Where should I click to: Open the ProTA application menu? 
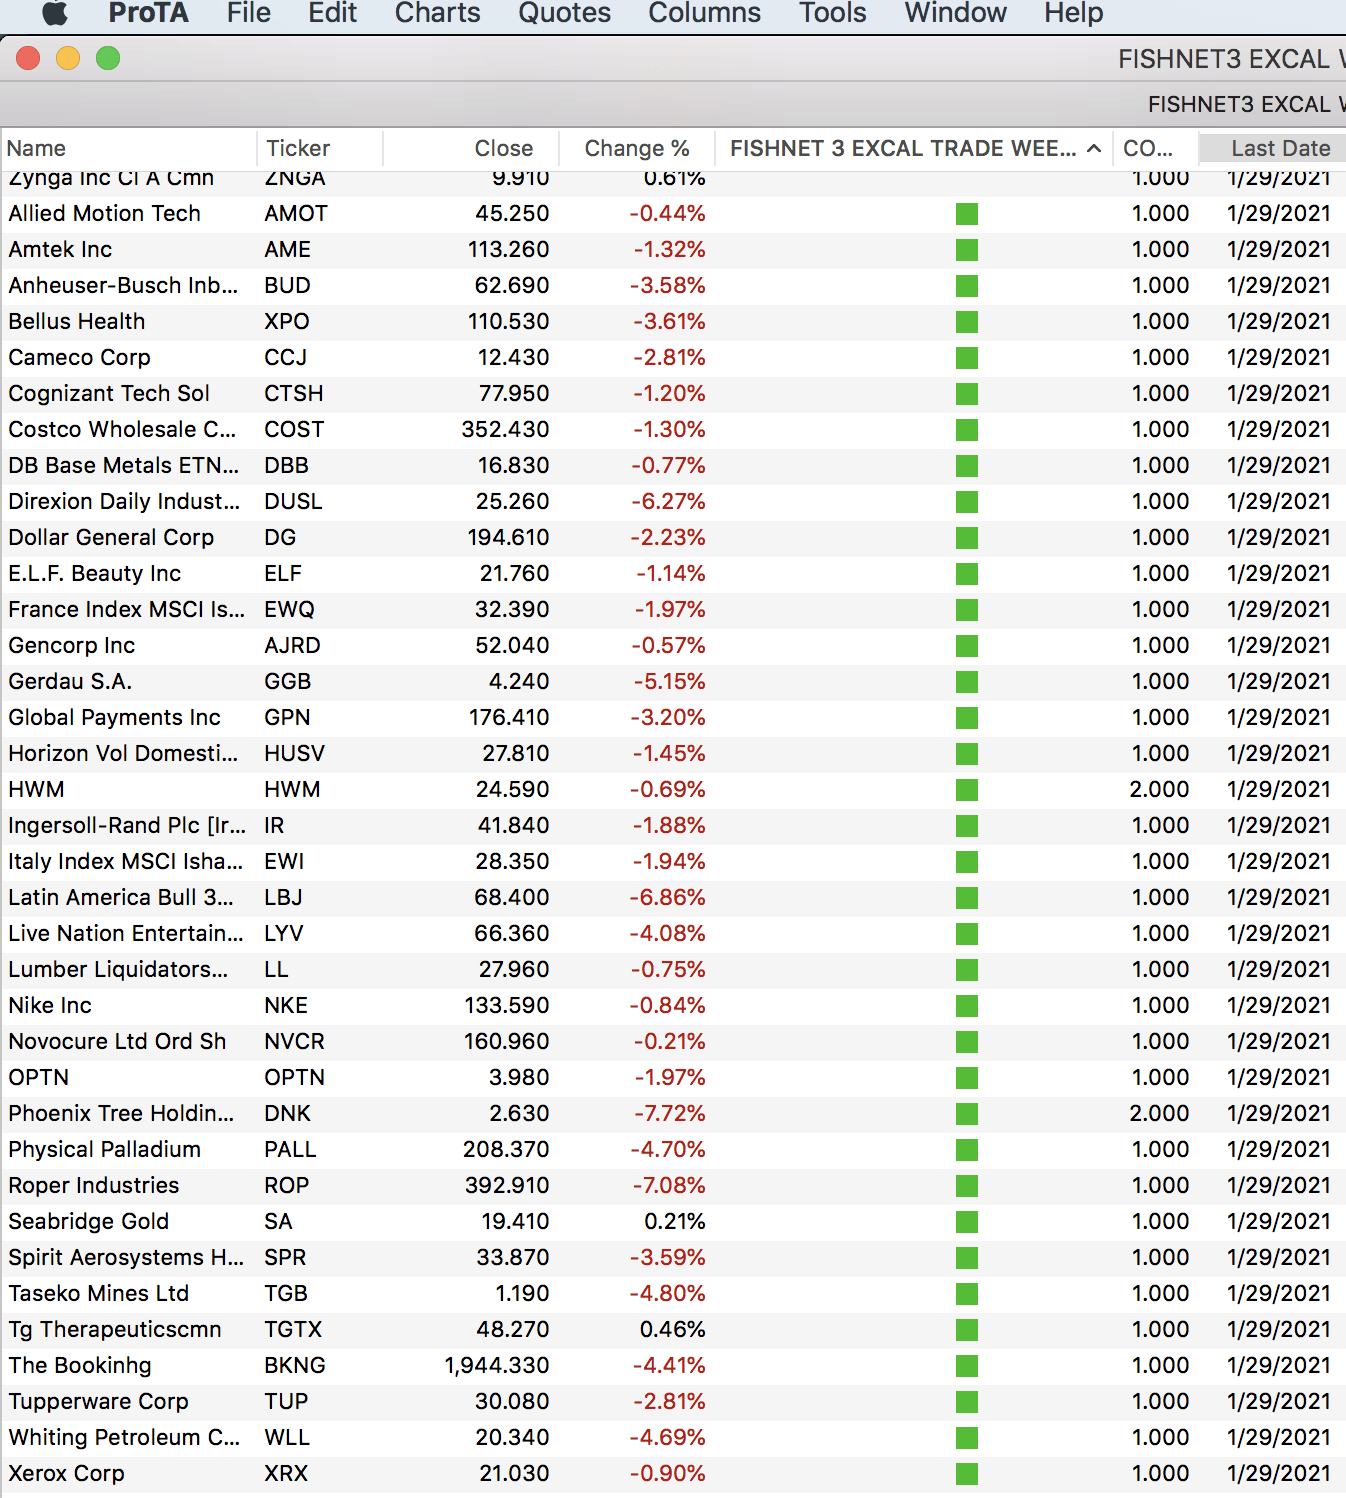tap(148, 13)
